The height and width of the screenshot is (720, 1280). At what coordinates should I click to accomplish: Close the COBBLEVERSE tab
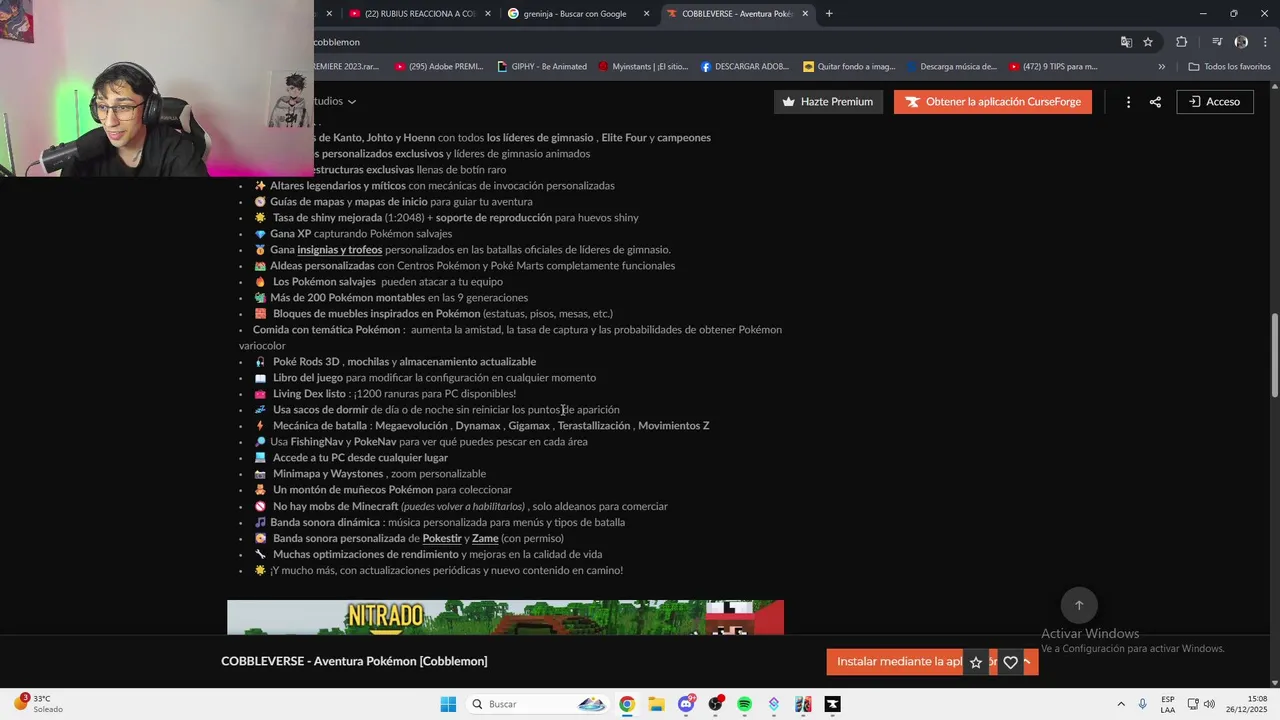805,14
